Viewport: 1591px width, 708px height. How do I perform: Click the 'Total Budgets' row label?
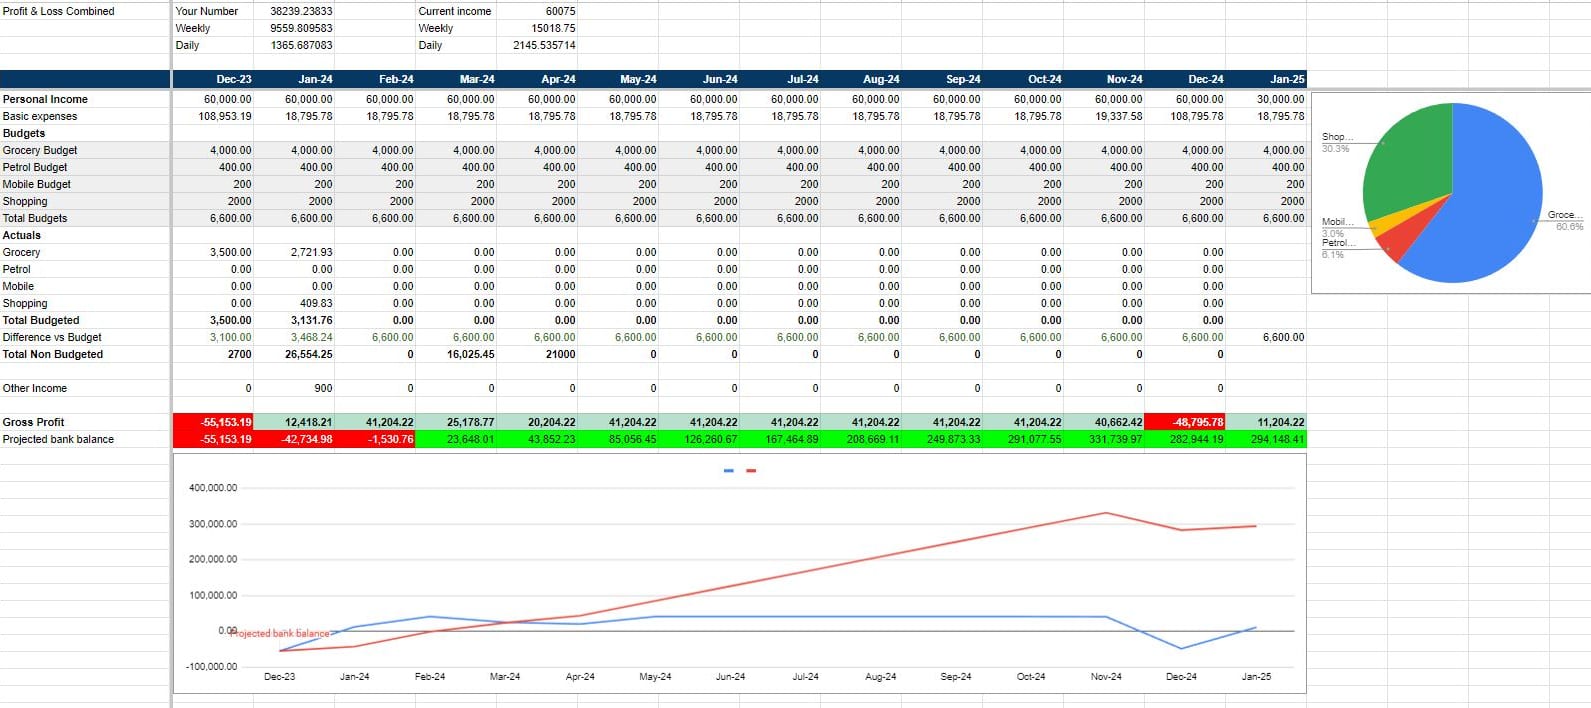click(35, 218)
